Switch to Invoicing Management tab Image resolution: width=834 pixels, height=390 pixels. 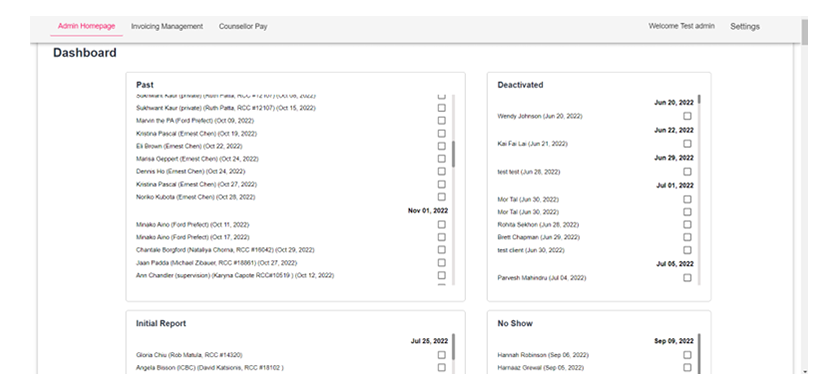(x=167, y=26)
